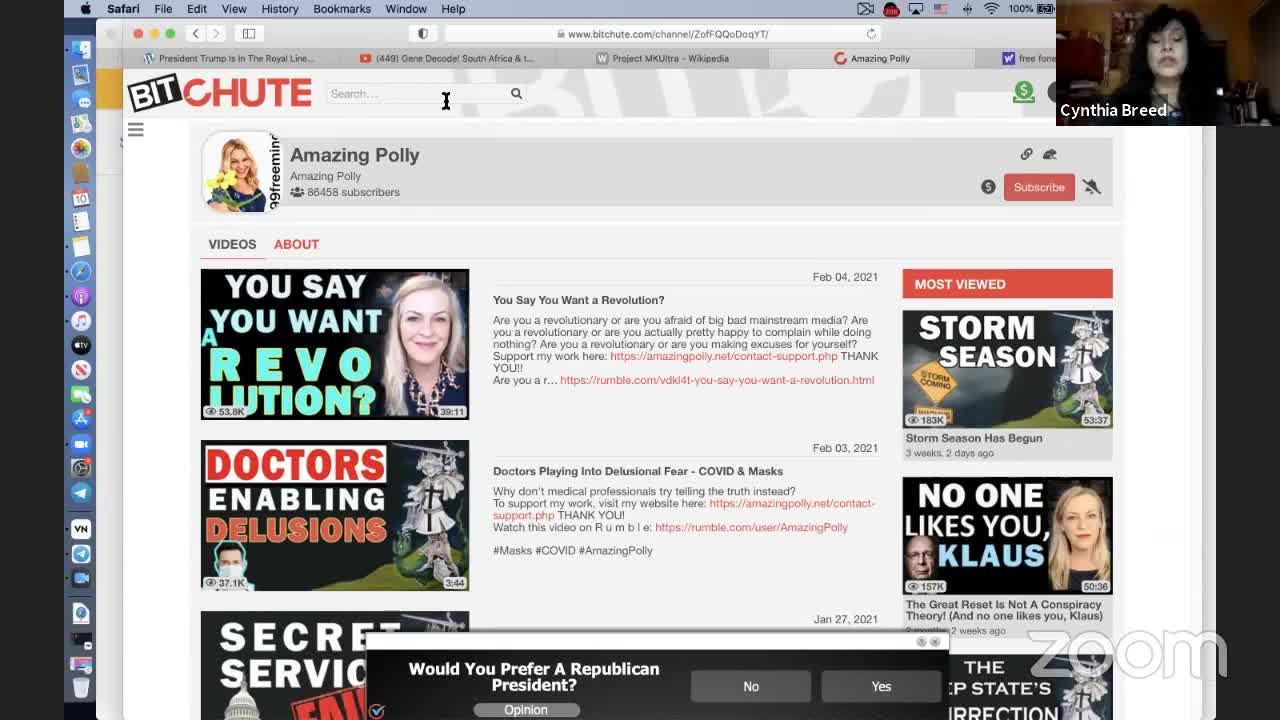Open Apple TV from the Dock
Screen dimensions: 1280x720
tap(81, 346)
